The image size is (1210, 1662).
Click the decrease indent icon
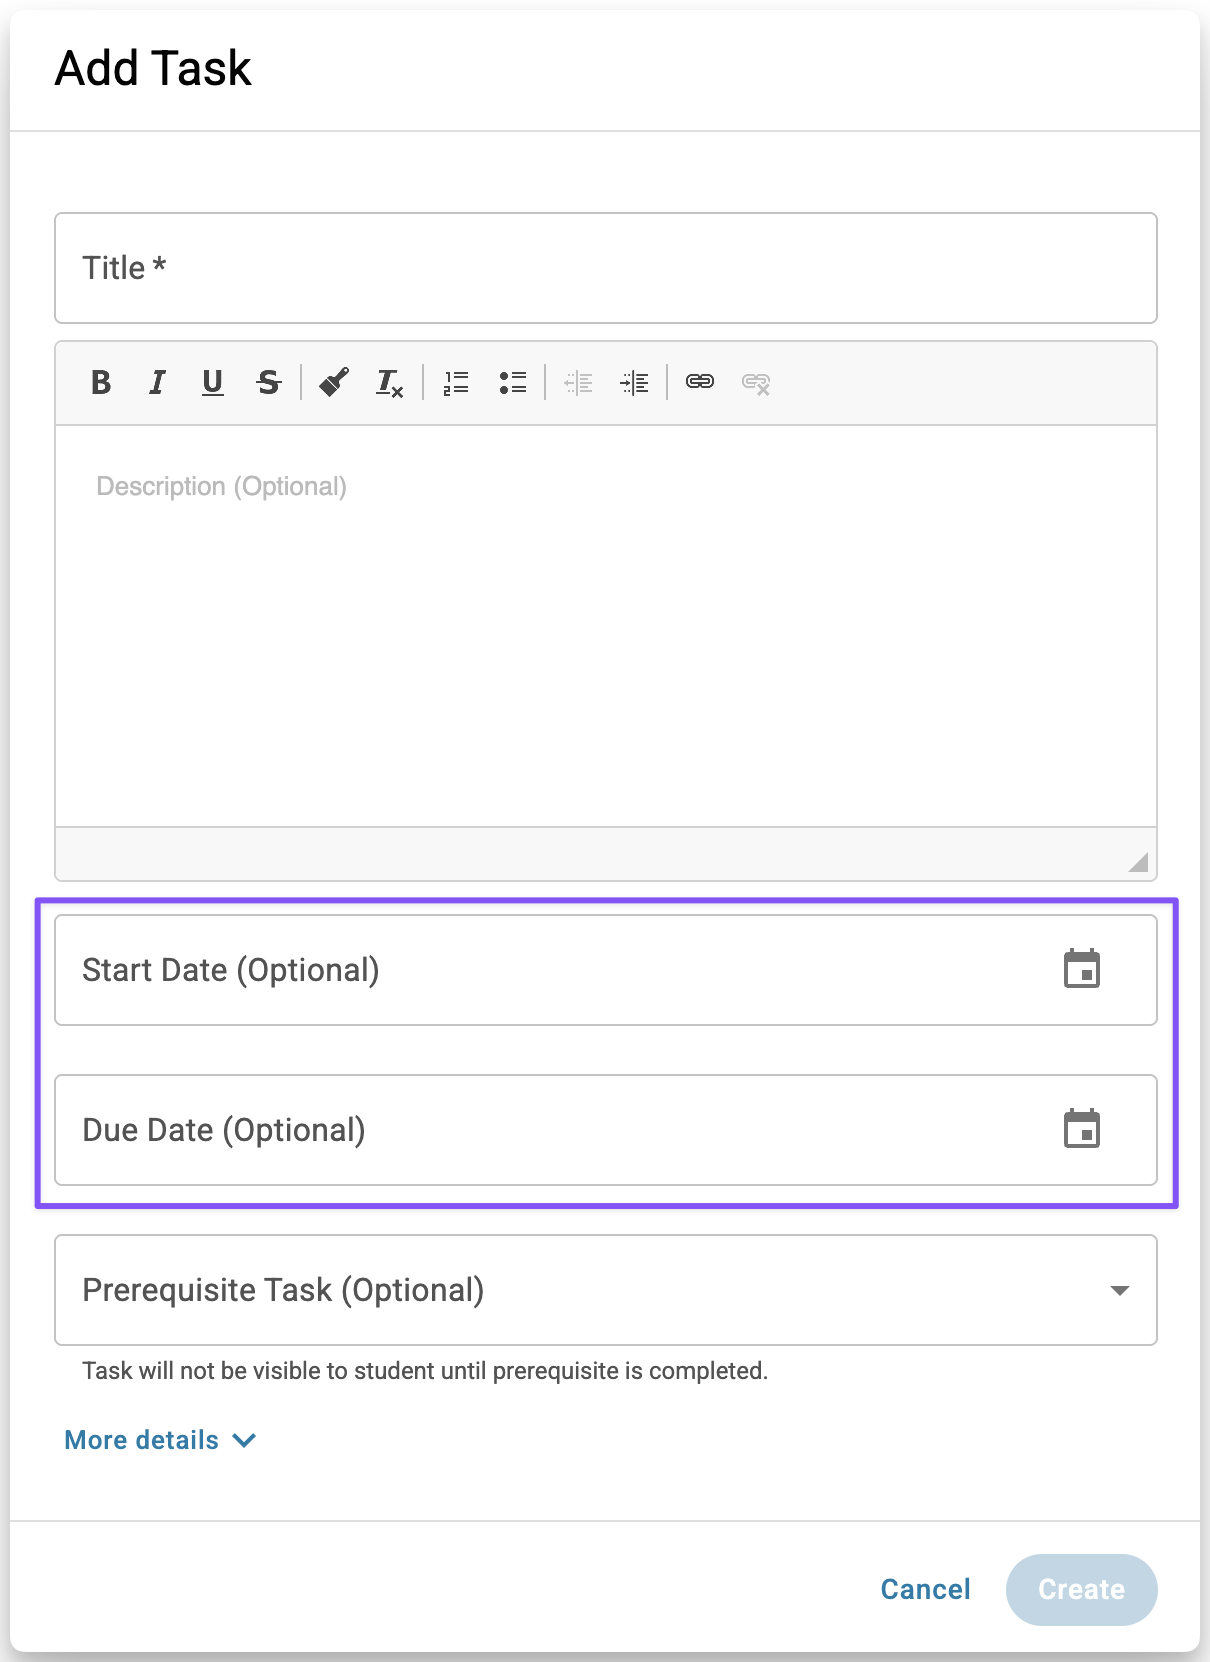578,382
